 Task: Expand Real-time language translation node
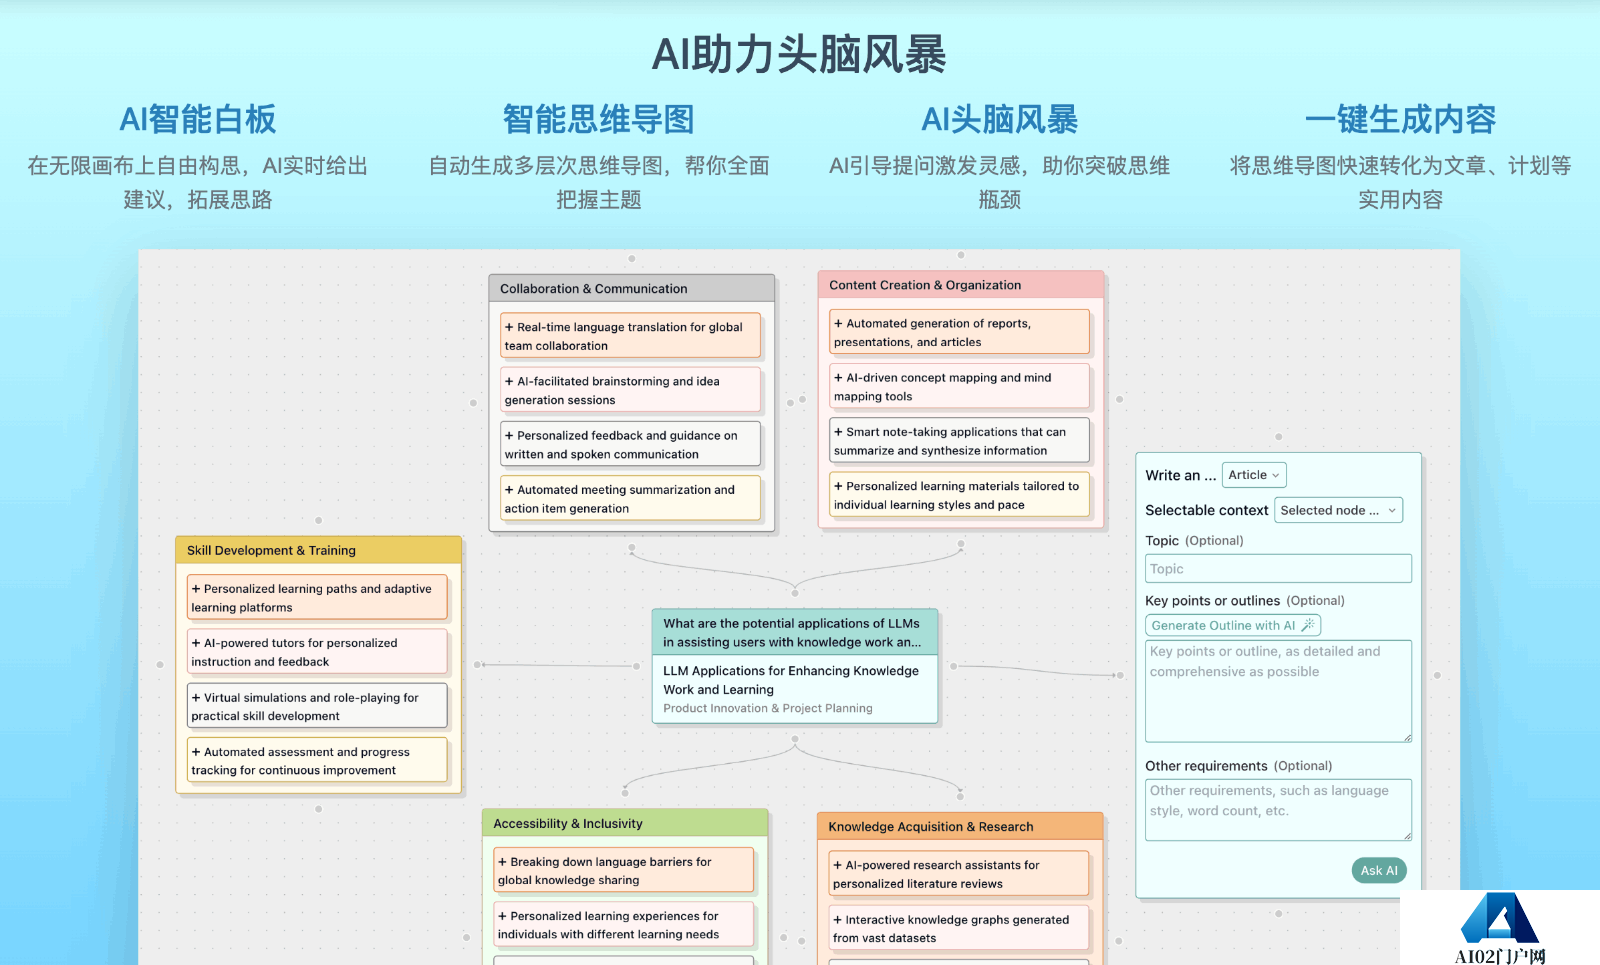pos(509,327)
